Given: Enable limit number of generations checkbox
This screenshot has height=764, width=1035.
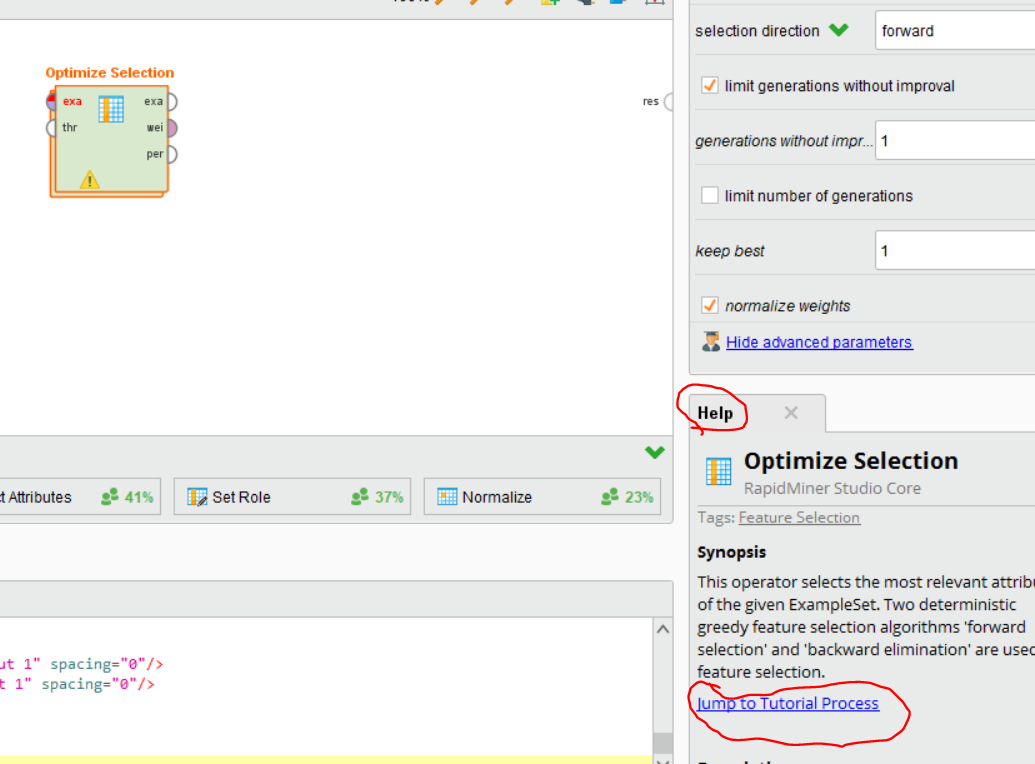Looking at the screenshot, I should click(710, 195).
